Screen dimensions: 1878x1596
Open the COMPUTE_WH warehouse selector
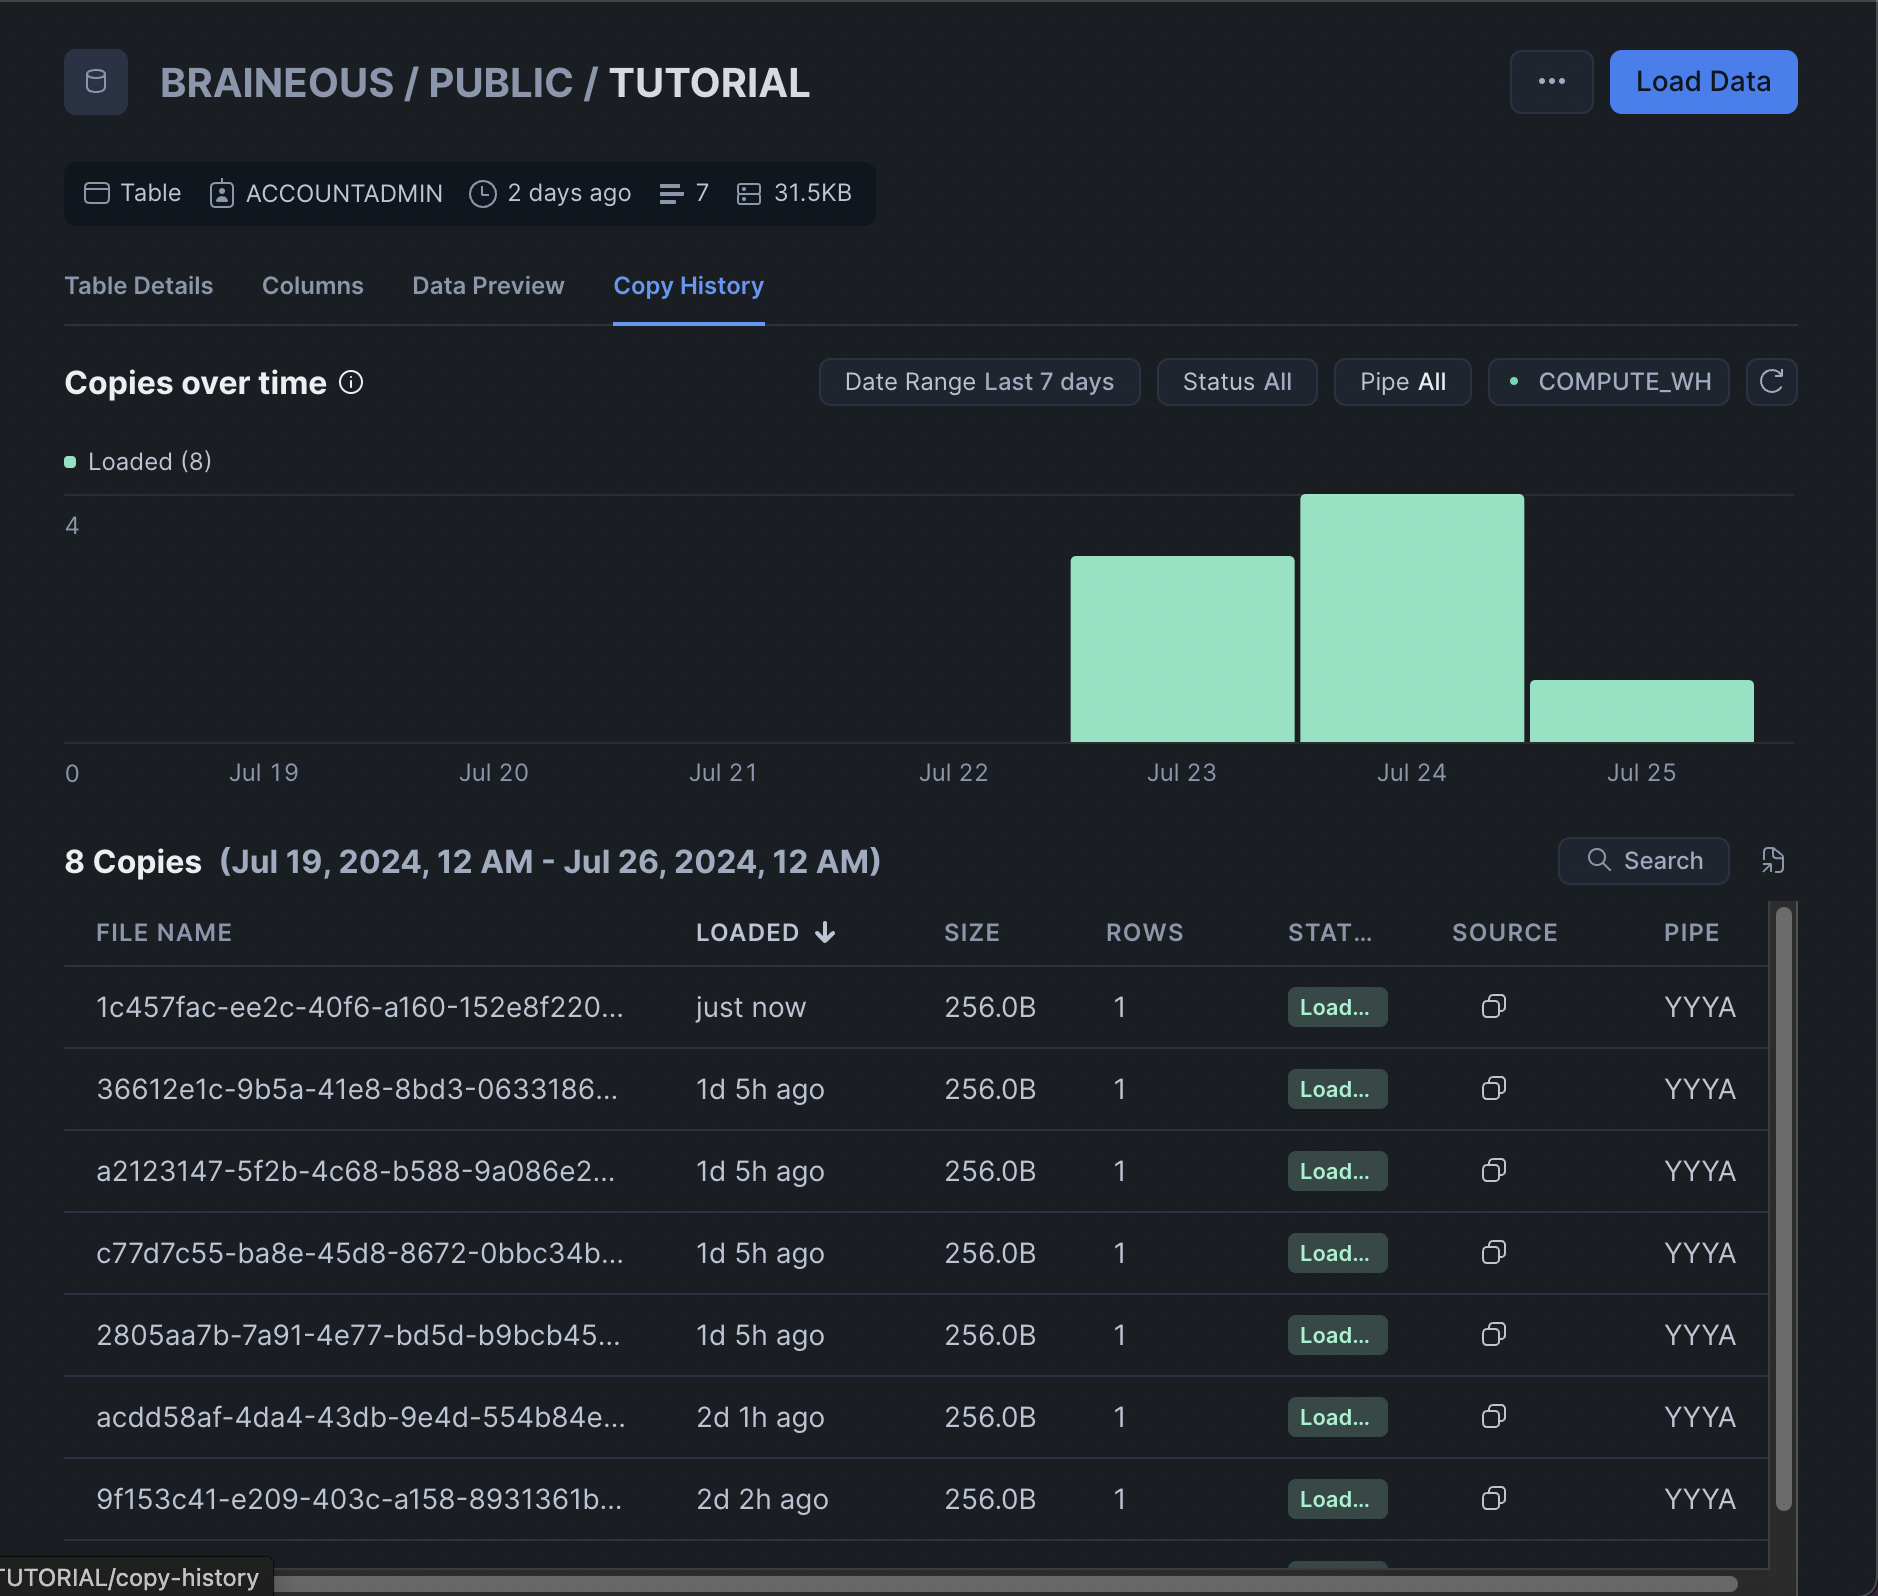(1608, 382)
